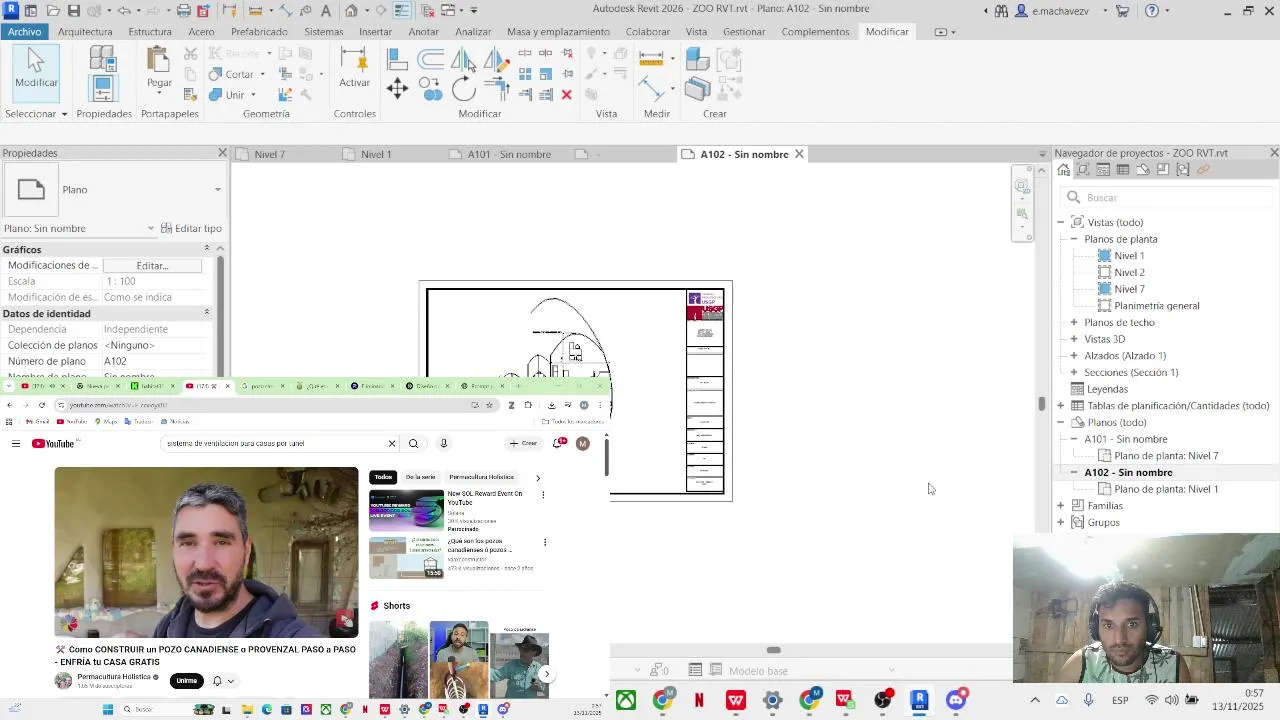This screenshot has width=1280, height=720.
Task: Close the A102 - Sin nombre tab
Action: pos(799,154)
